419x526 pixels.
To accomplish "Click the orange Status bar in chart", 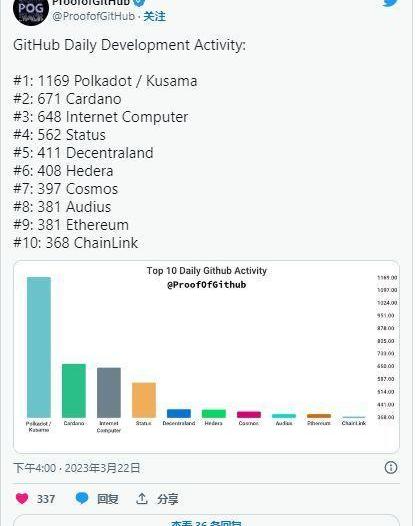I will click(144, 400).
